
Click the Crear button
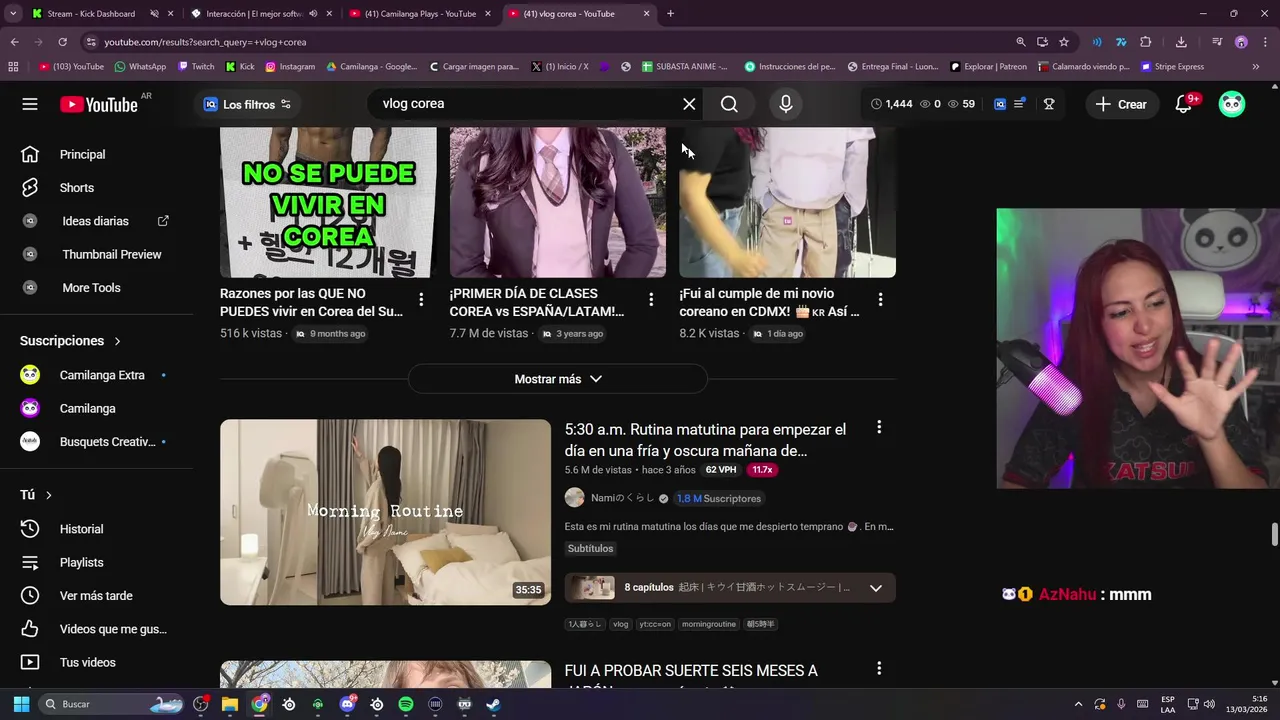coord(1121,104)
